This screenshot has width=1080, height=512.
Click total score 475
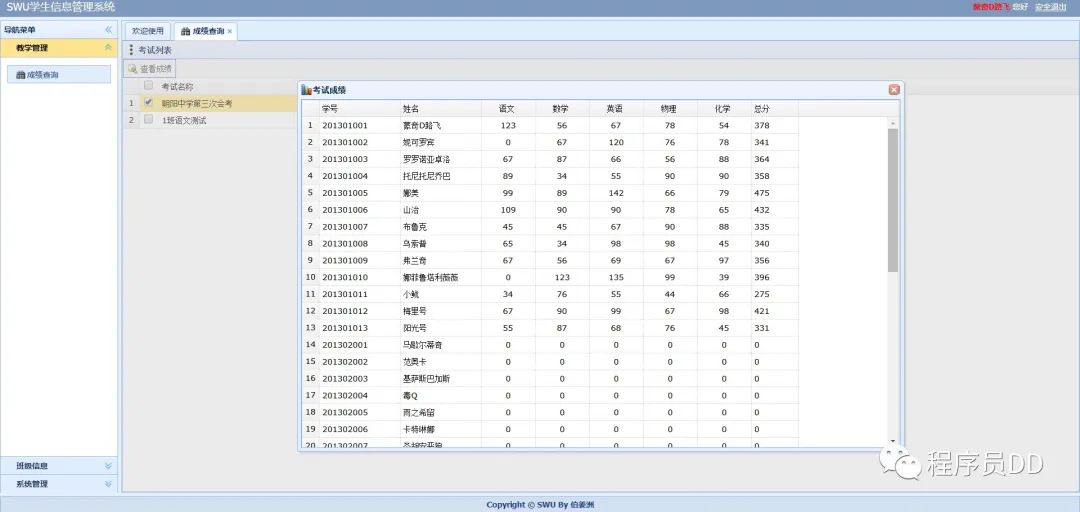click(x=762, y=193)
